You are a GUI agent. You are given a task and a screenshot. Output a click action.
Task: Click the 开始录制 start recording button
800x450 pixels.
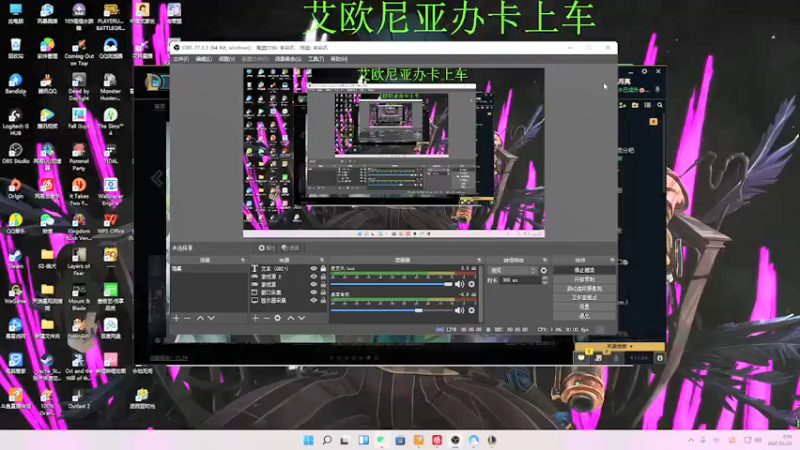pos(584,280)
